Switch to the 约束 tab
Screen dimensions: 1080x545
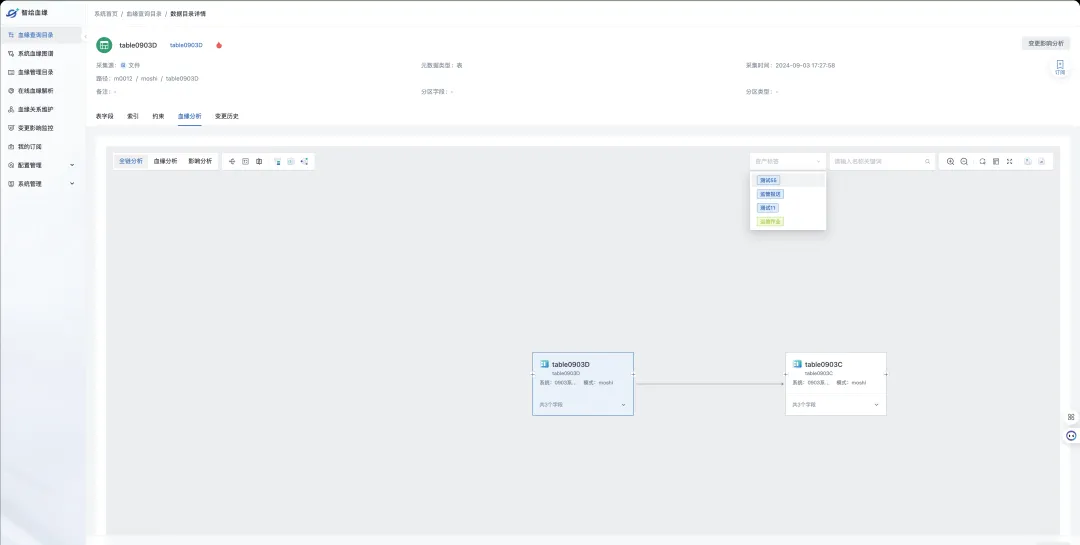[158, 116]
